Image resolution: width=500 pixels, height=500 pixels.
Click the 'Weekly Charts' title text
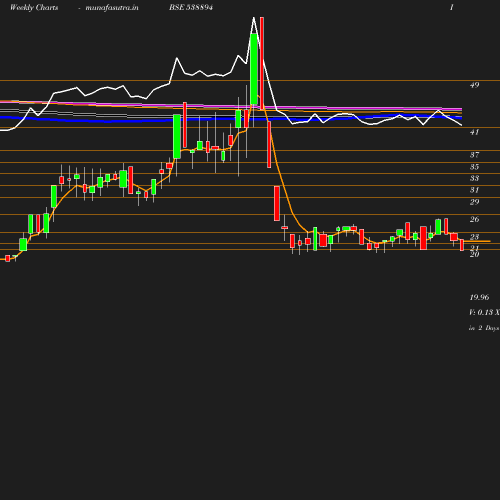pyautogui.click(x=34, y=8)
